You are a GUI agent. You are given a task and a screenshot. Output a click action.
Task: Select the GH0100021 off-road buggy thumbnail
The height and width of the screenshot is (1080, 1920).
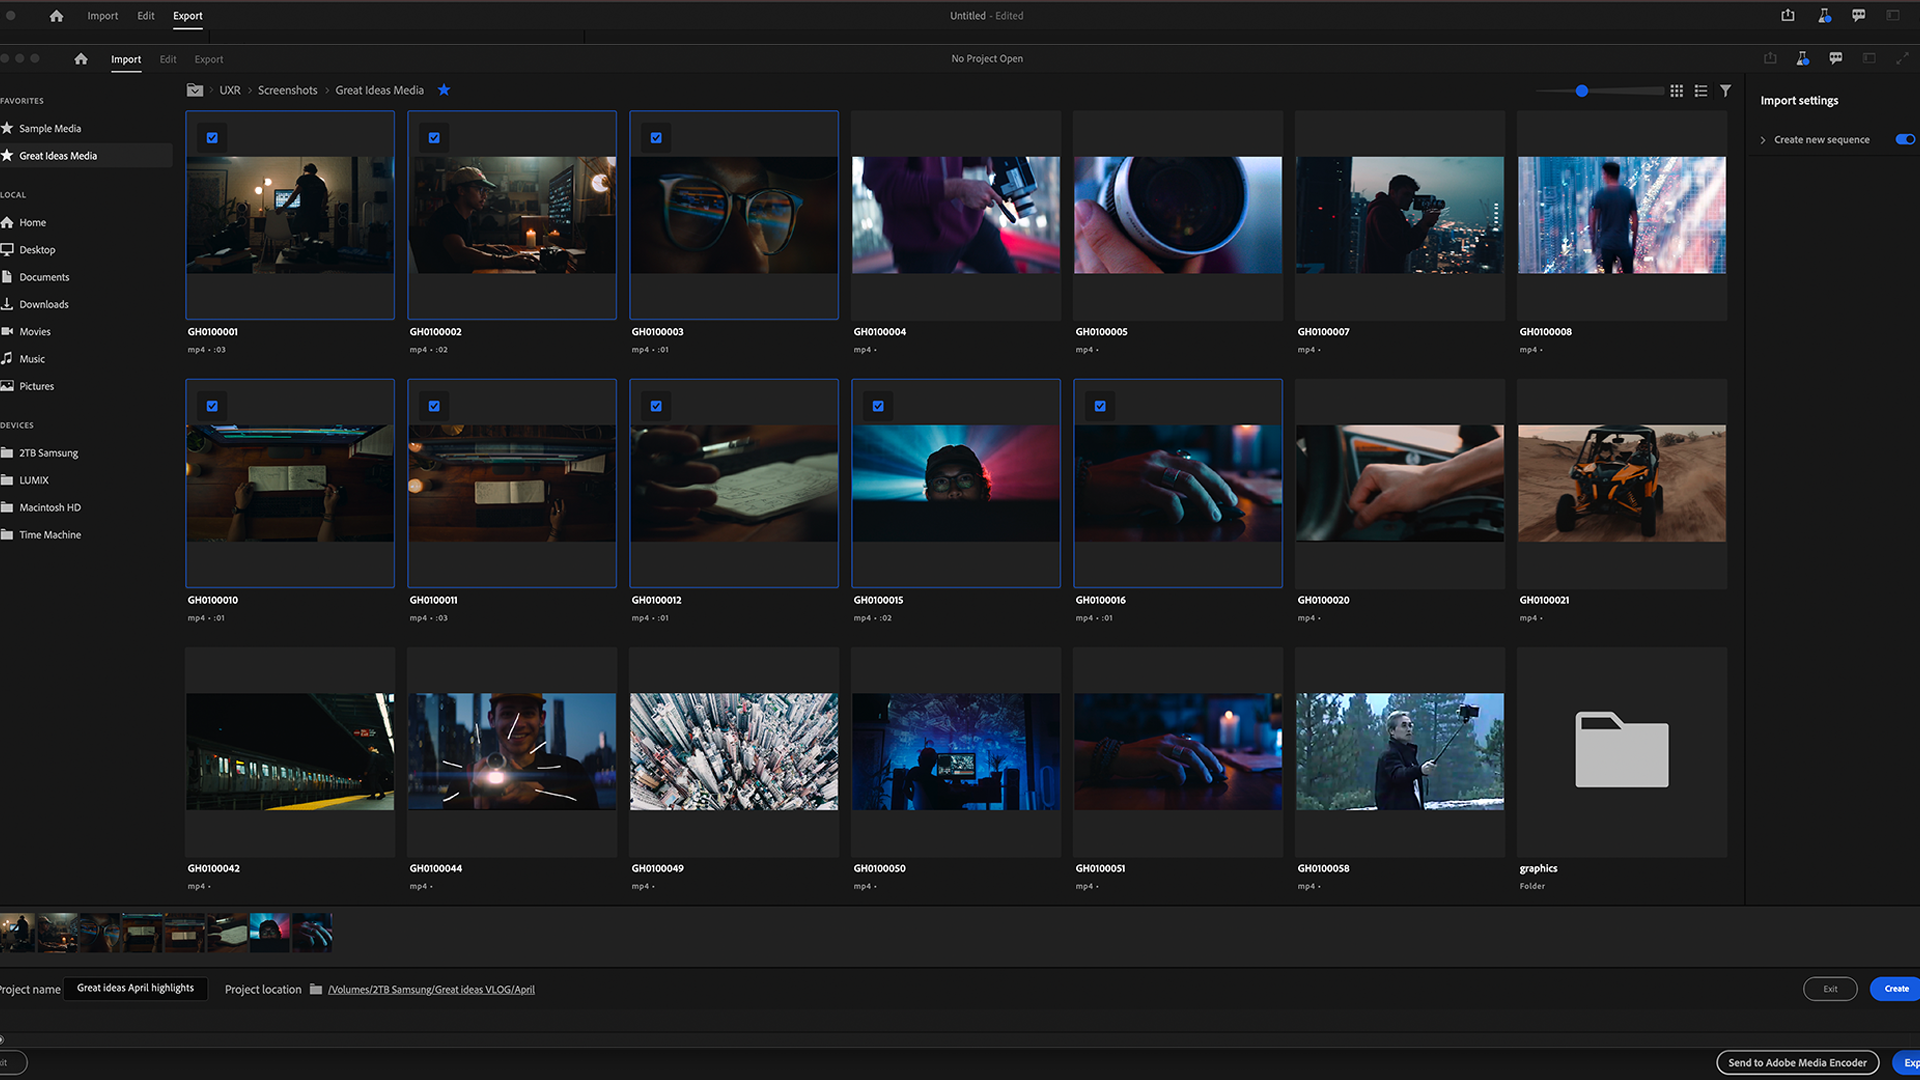tap(1622, 483)
